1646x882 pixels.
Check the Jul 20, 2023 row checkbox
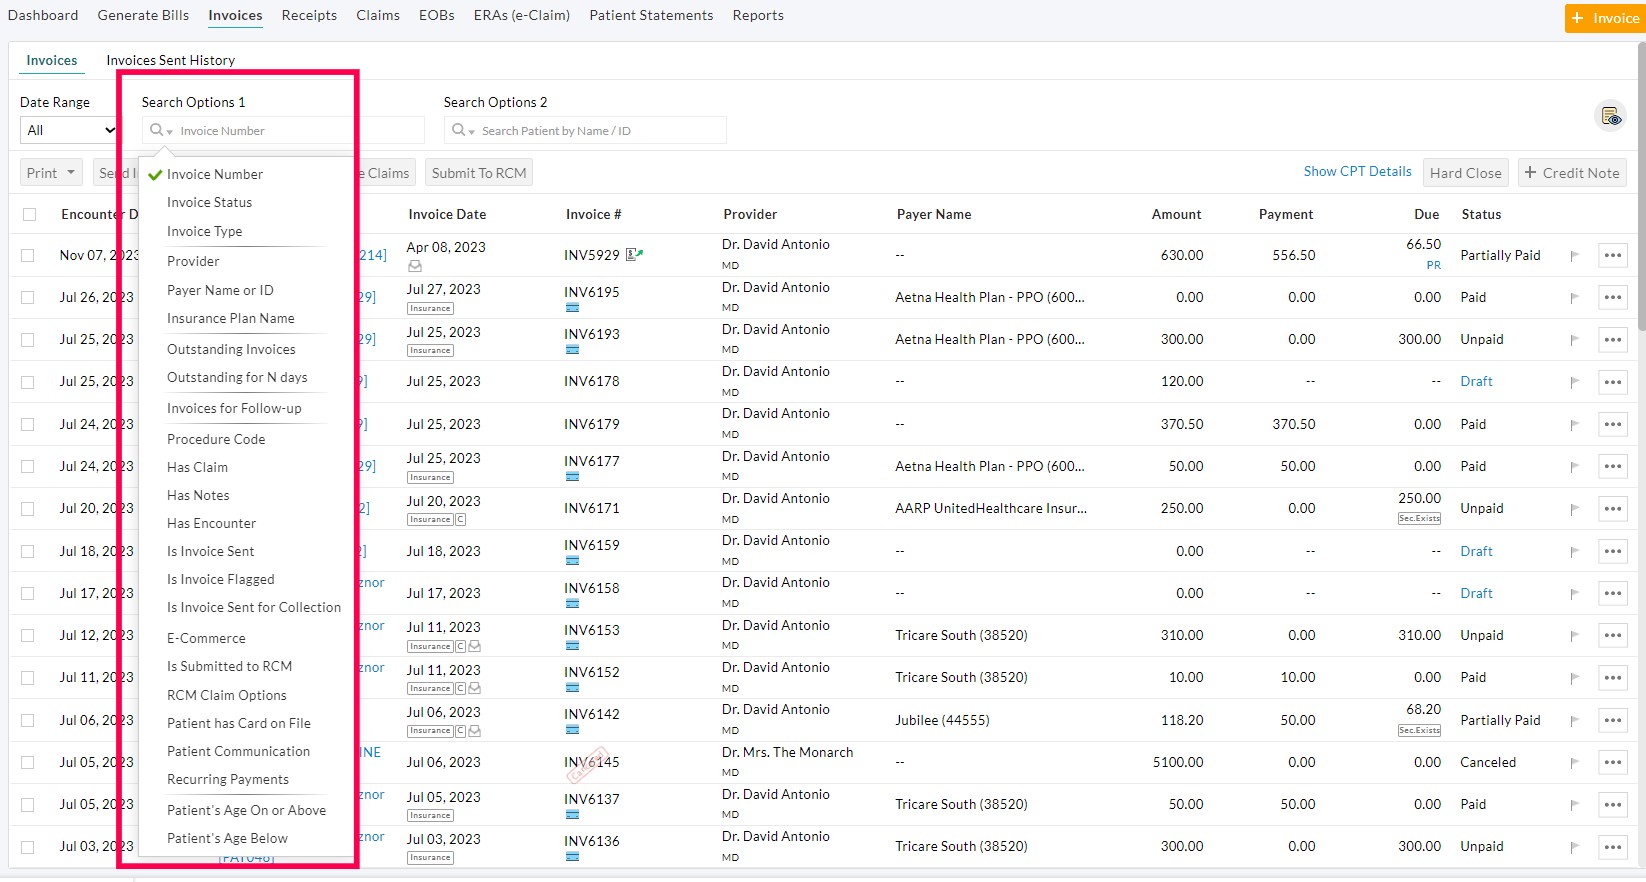(28, 509)
